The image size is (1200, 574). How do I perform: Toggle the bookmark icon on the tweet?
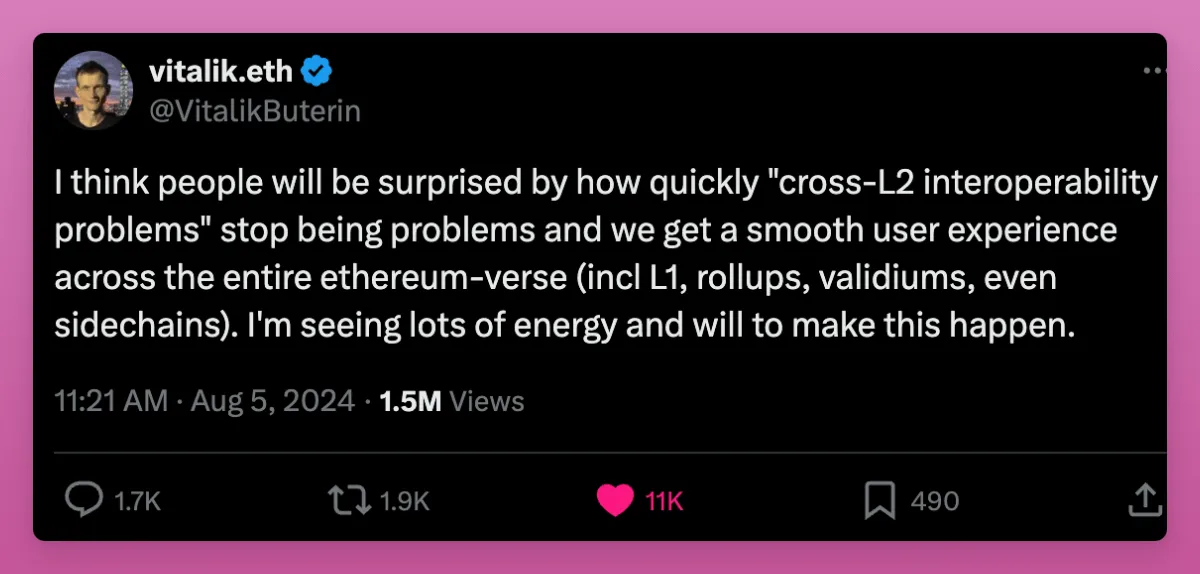tap(879, 500)
